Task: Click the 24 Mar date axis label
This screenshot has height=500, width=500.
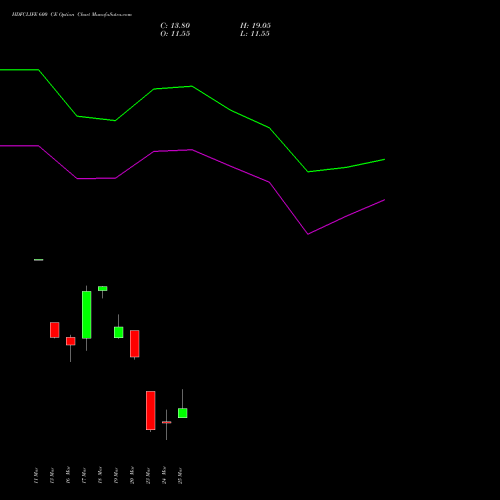Action: (x=164, y=475)
